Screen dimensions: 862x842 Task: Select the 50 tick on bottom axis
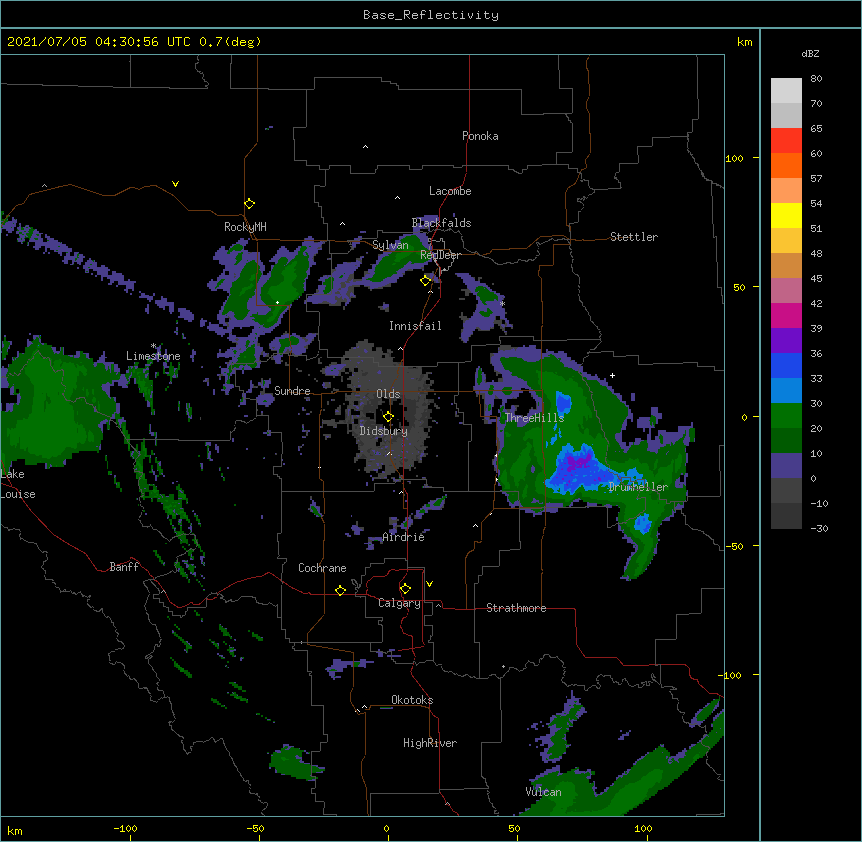coord(514,828)
